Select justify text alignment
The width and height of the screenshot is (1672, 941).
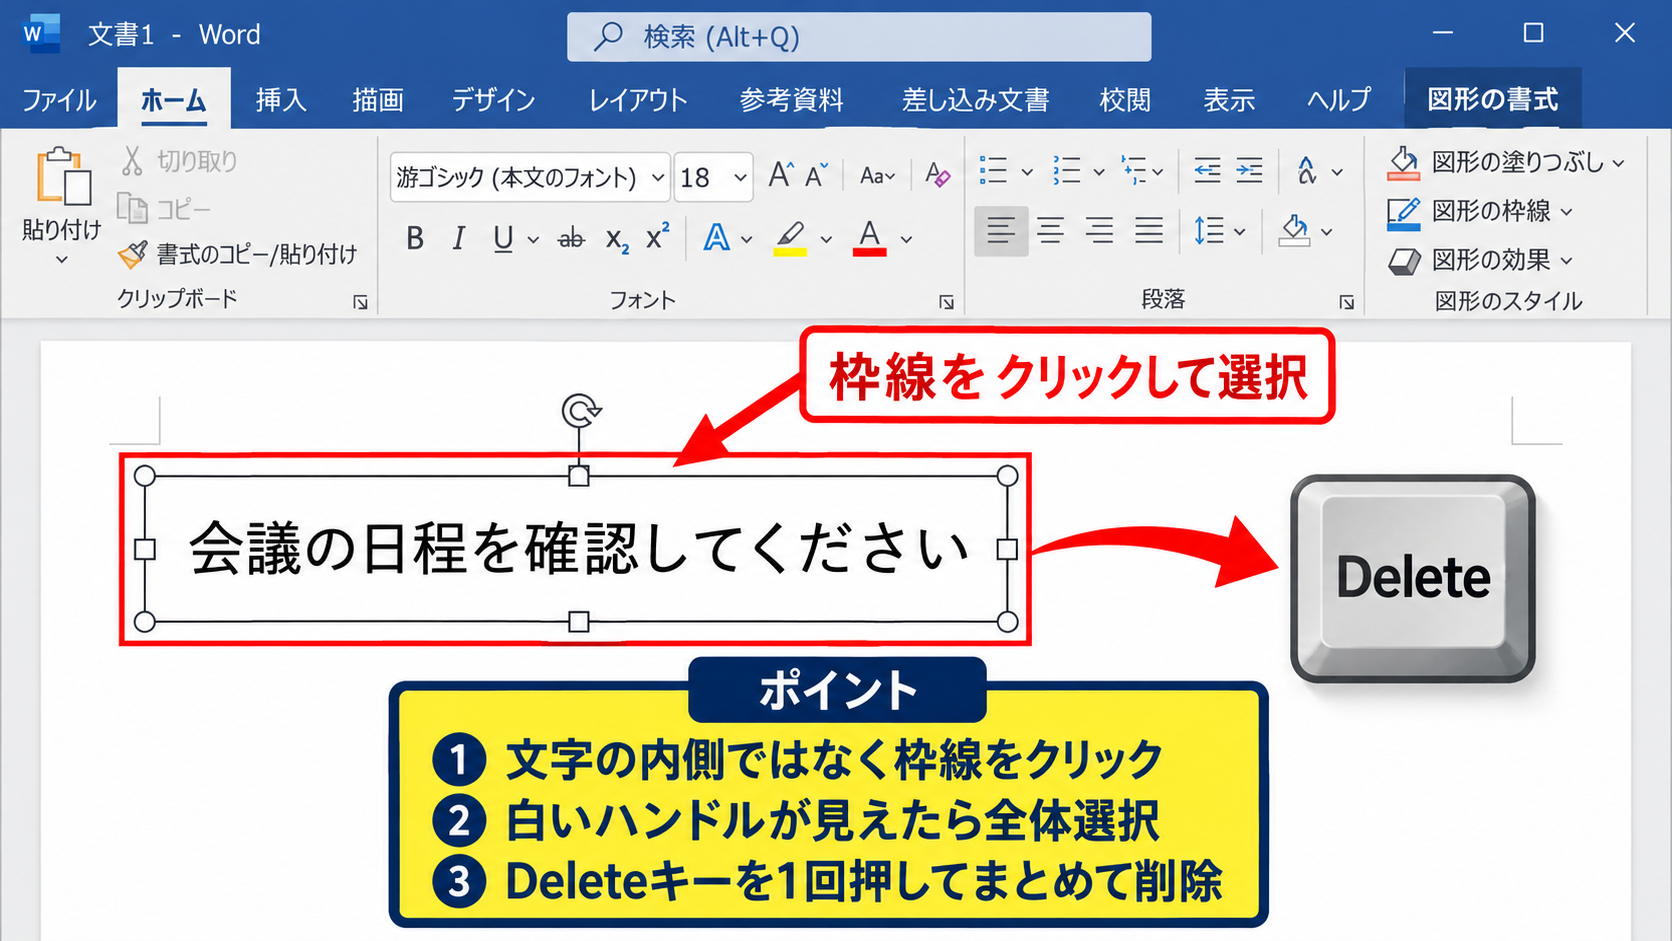click(1148, 231)
